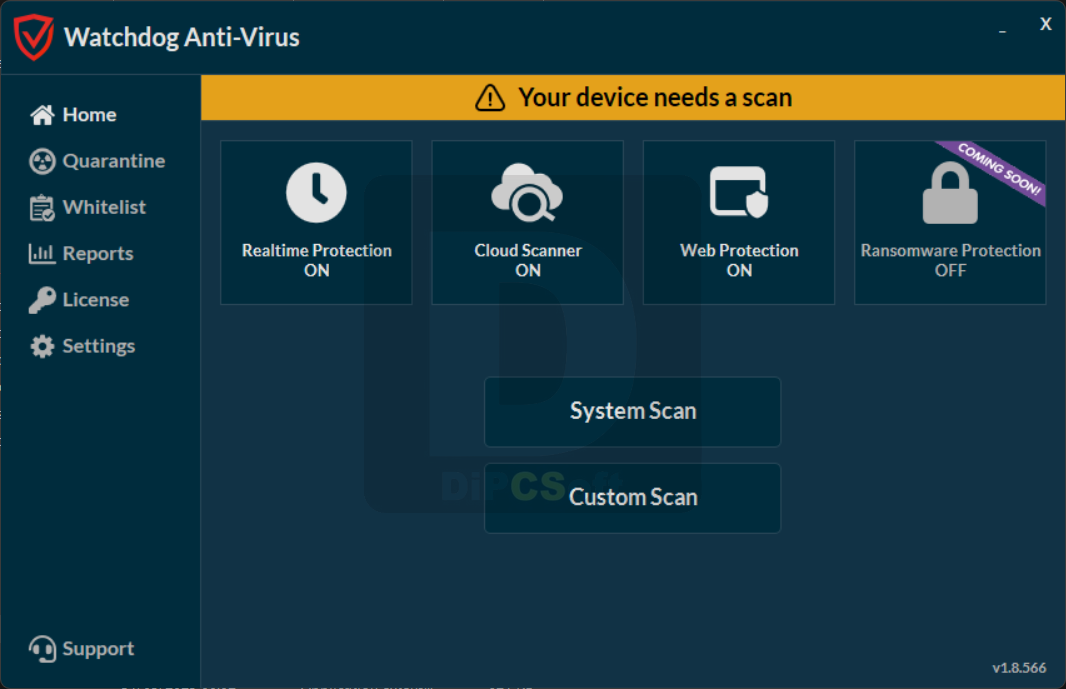Viewport: 1066px width, 689px height.
Task: Click the Reports bar chart icon
Action: tap(41, 254)
